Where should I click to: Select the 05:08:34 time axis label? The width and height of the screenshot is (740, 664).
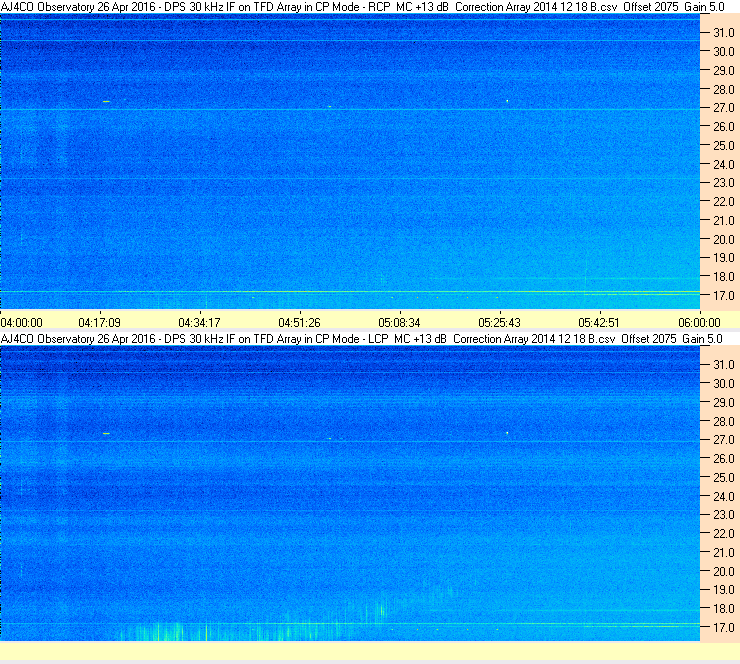point(399,323)
